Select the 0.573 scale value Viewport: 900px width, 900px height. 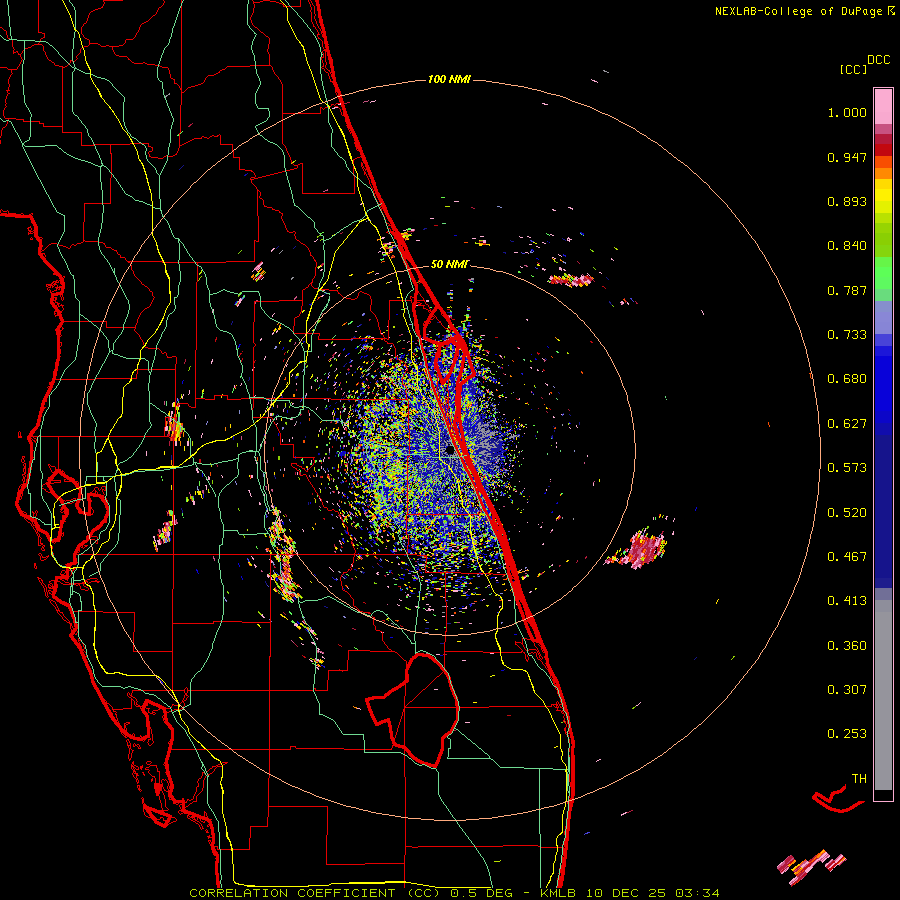tap(847, 468)
